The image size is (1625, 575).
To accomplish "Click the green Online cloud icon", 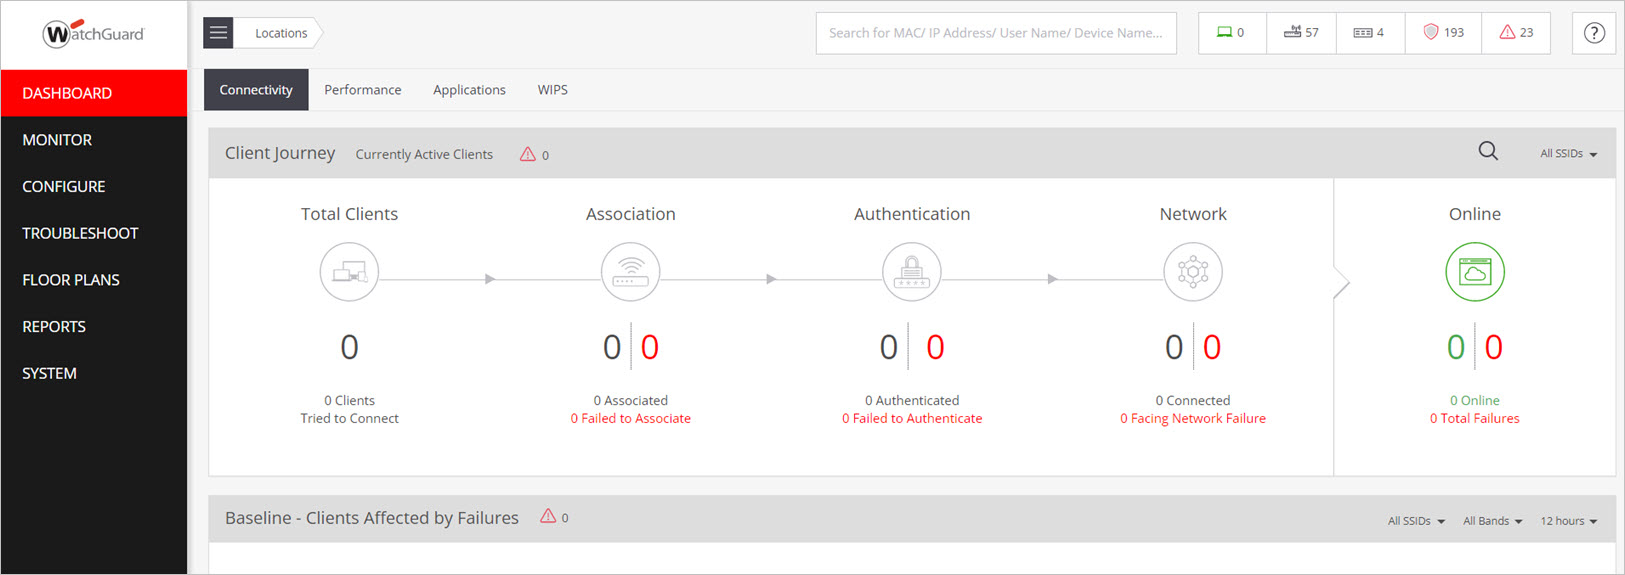I will (x=1475, y=272).
